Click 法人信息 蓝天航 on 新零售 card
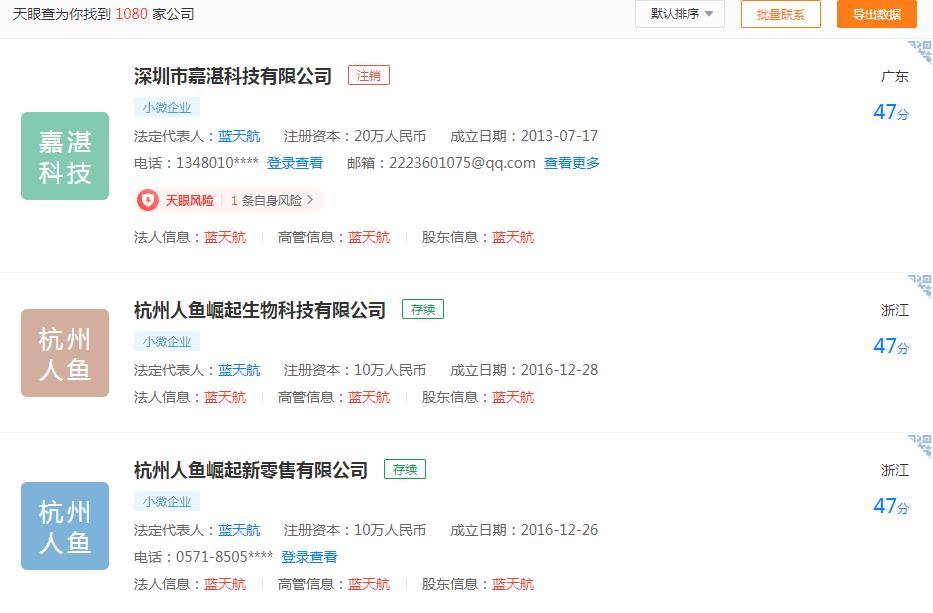Image resolution: width=933 pixels, height=613 pixels. click(x=225, y=584)
